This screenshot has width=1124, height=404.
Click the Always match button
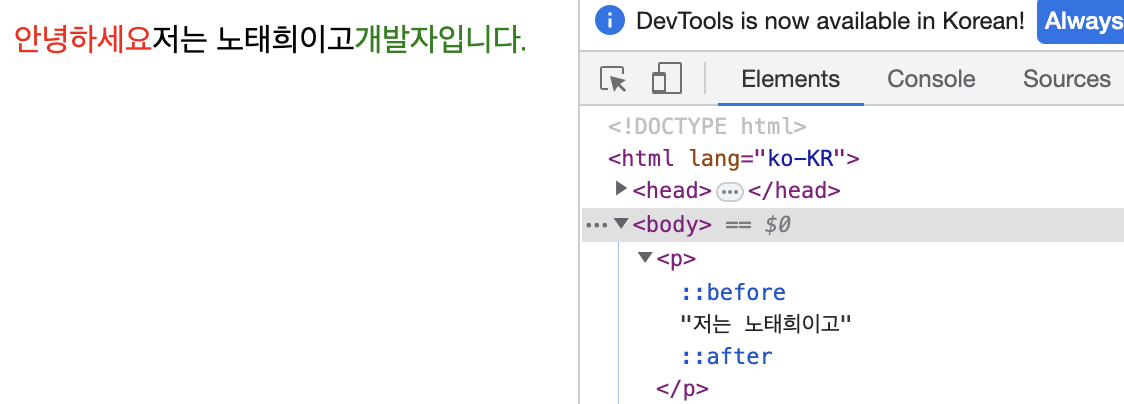click(x=1080, y=21)
